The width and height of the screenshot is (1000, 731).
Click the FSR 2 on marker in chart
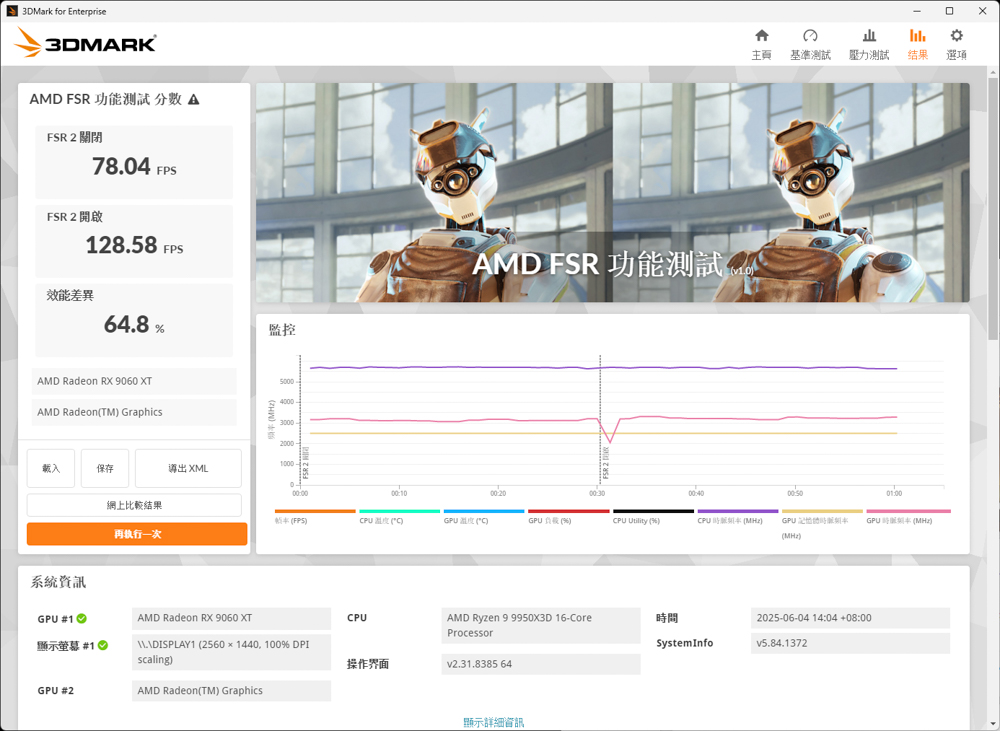point(605,462)
